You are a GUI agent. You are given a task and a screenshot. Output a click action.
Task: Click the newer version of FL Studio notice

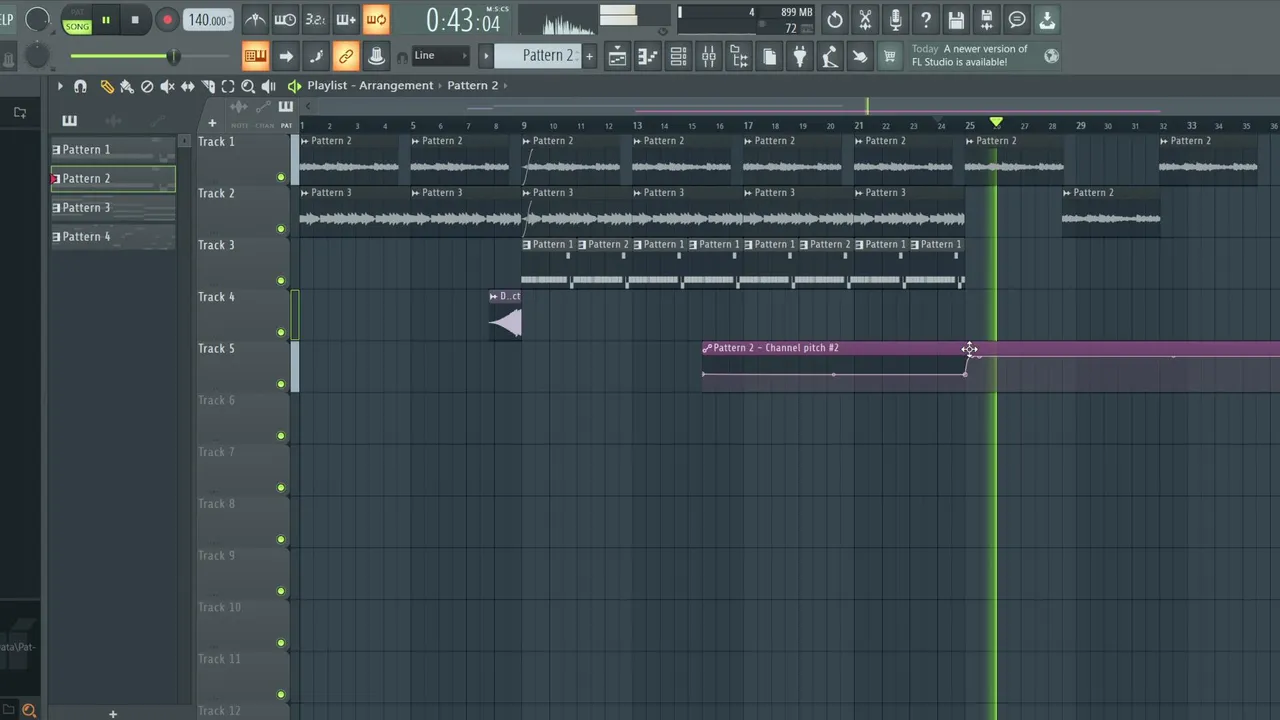tap(969, 55)
